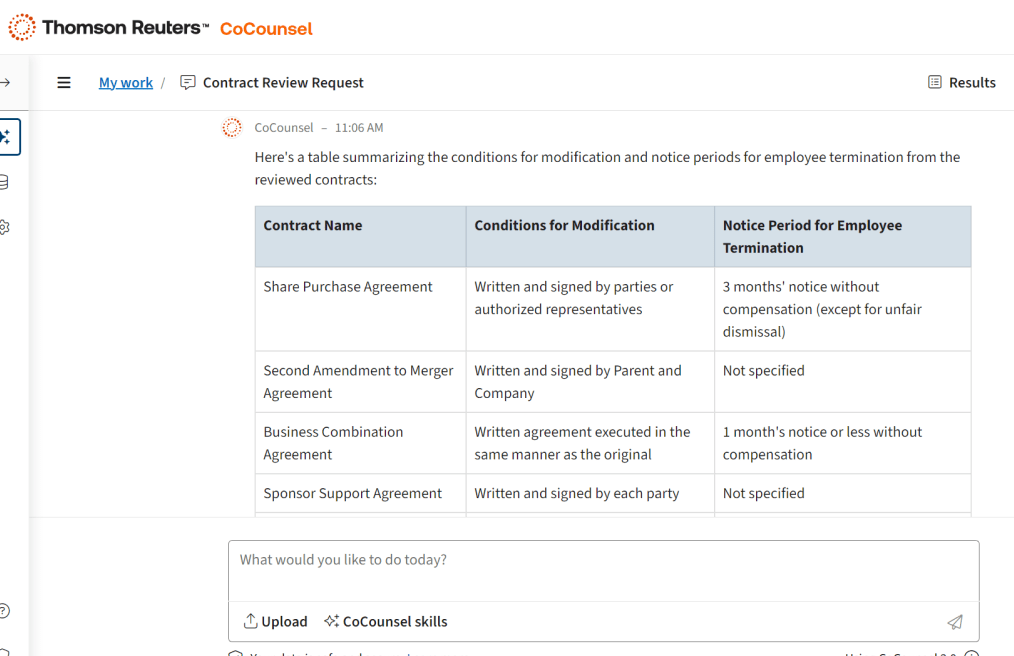Click the Thomson Reuters CoCounsel logo
Screen dimensions: 1014x656
[x=161, y=28]
